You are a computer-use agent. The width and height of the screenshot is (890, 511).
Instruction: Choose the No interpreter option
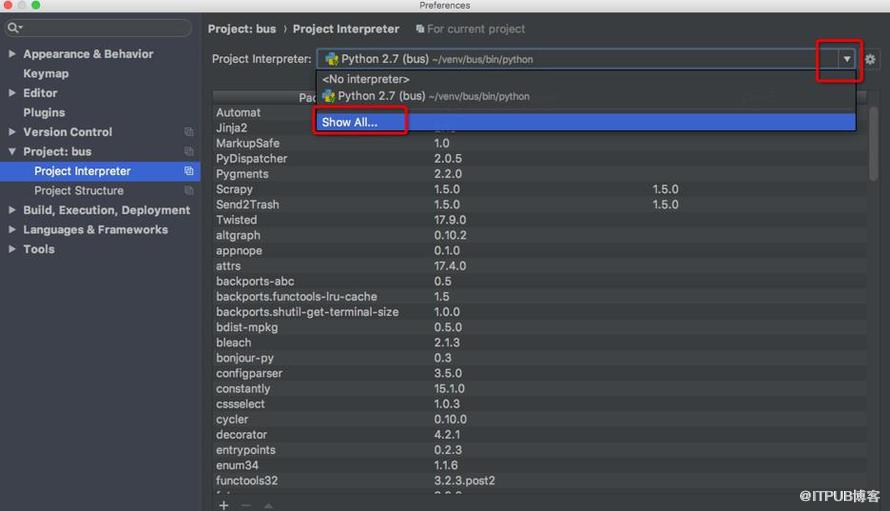[x=586, y=79]
